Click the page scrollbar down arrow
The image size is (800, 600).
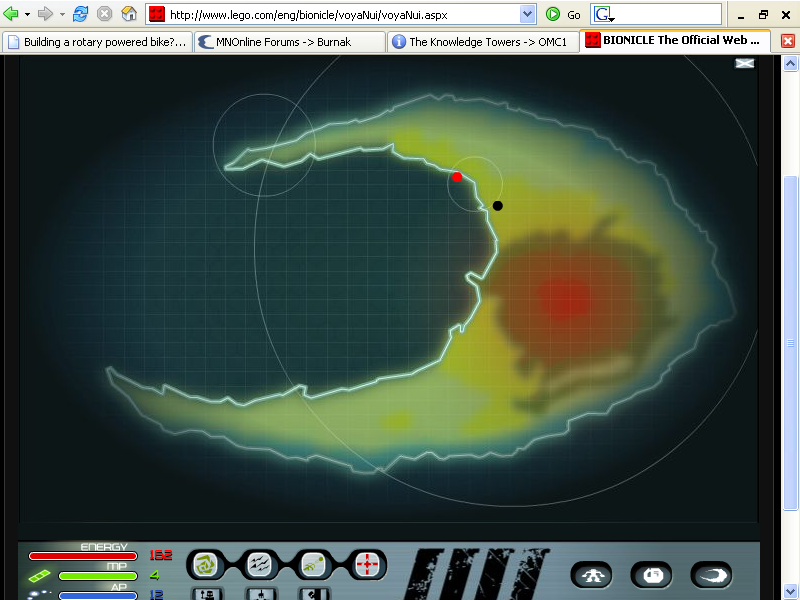click(x=790, y=593)
